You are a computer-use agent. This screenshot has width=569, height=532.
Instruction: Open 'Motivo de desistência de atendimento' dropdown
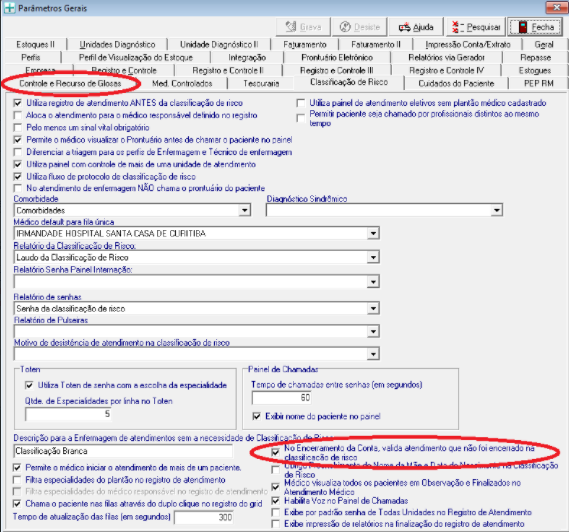click(x=373, y=354)
